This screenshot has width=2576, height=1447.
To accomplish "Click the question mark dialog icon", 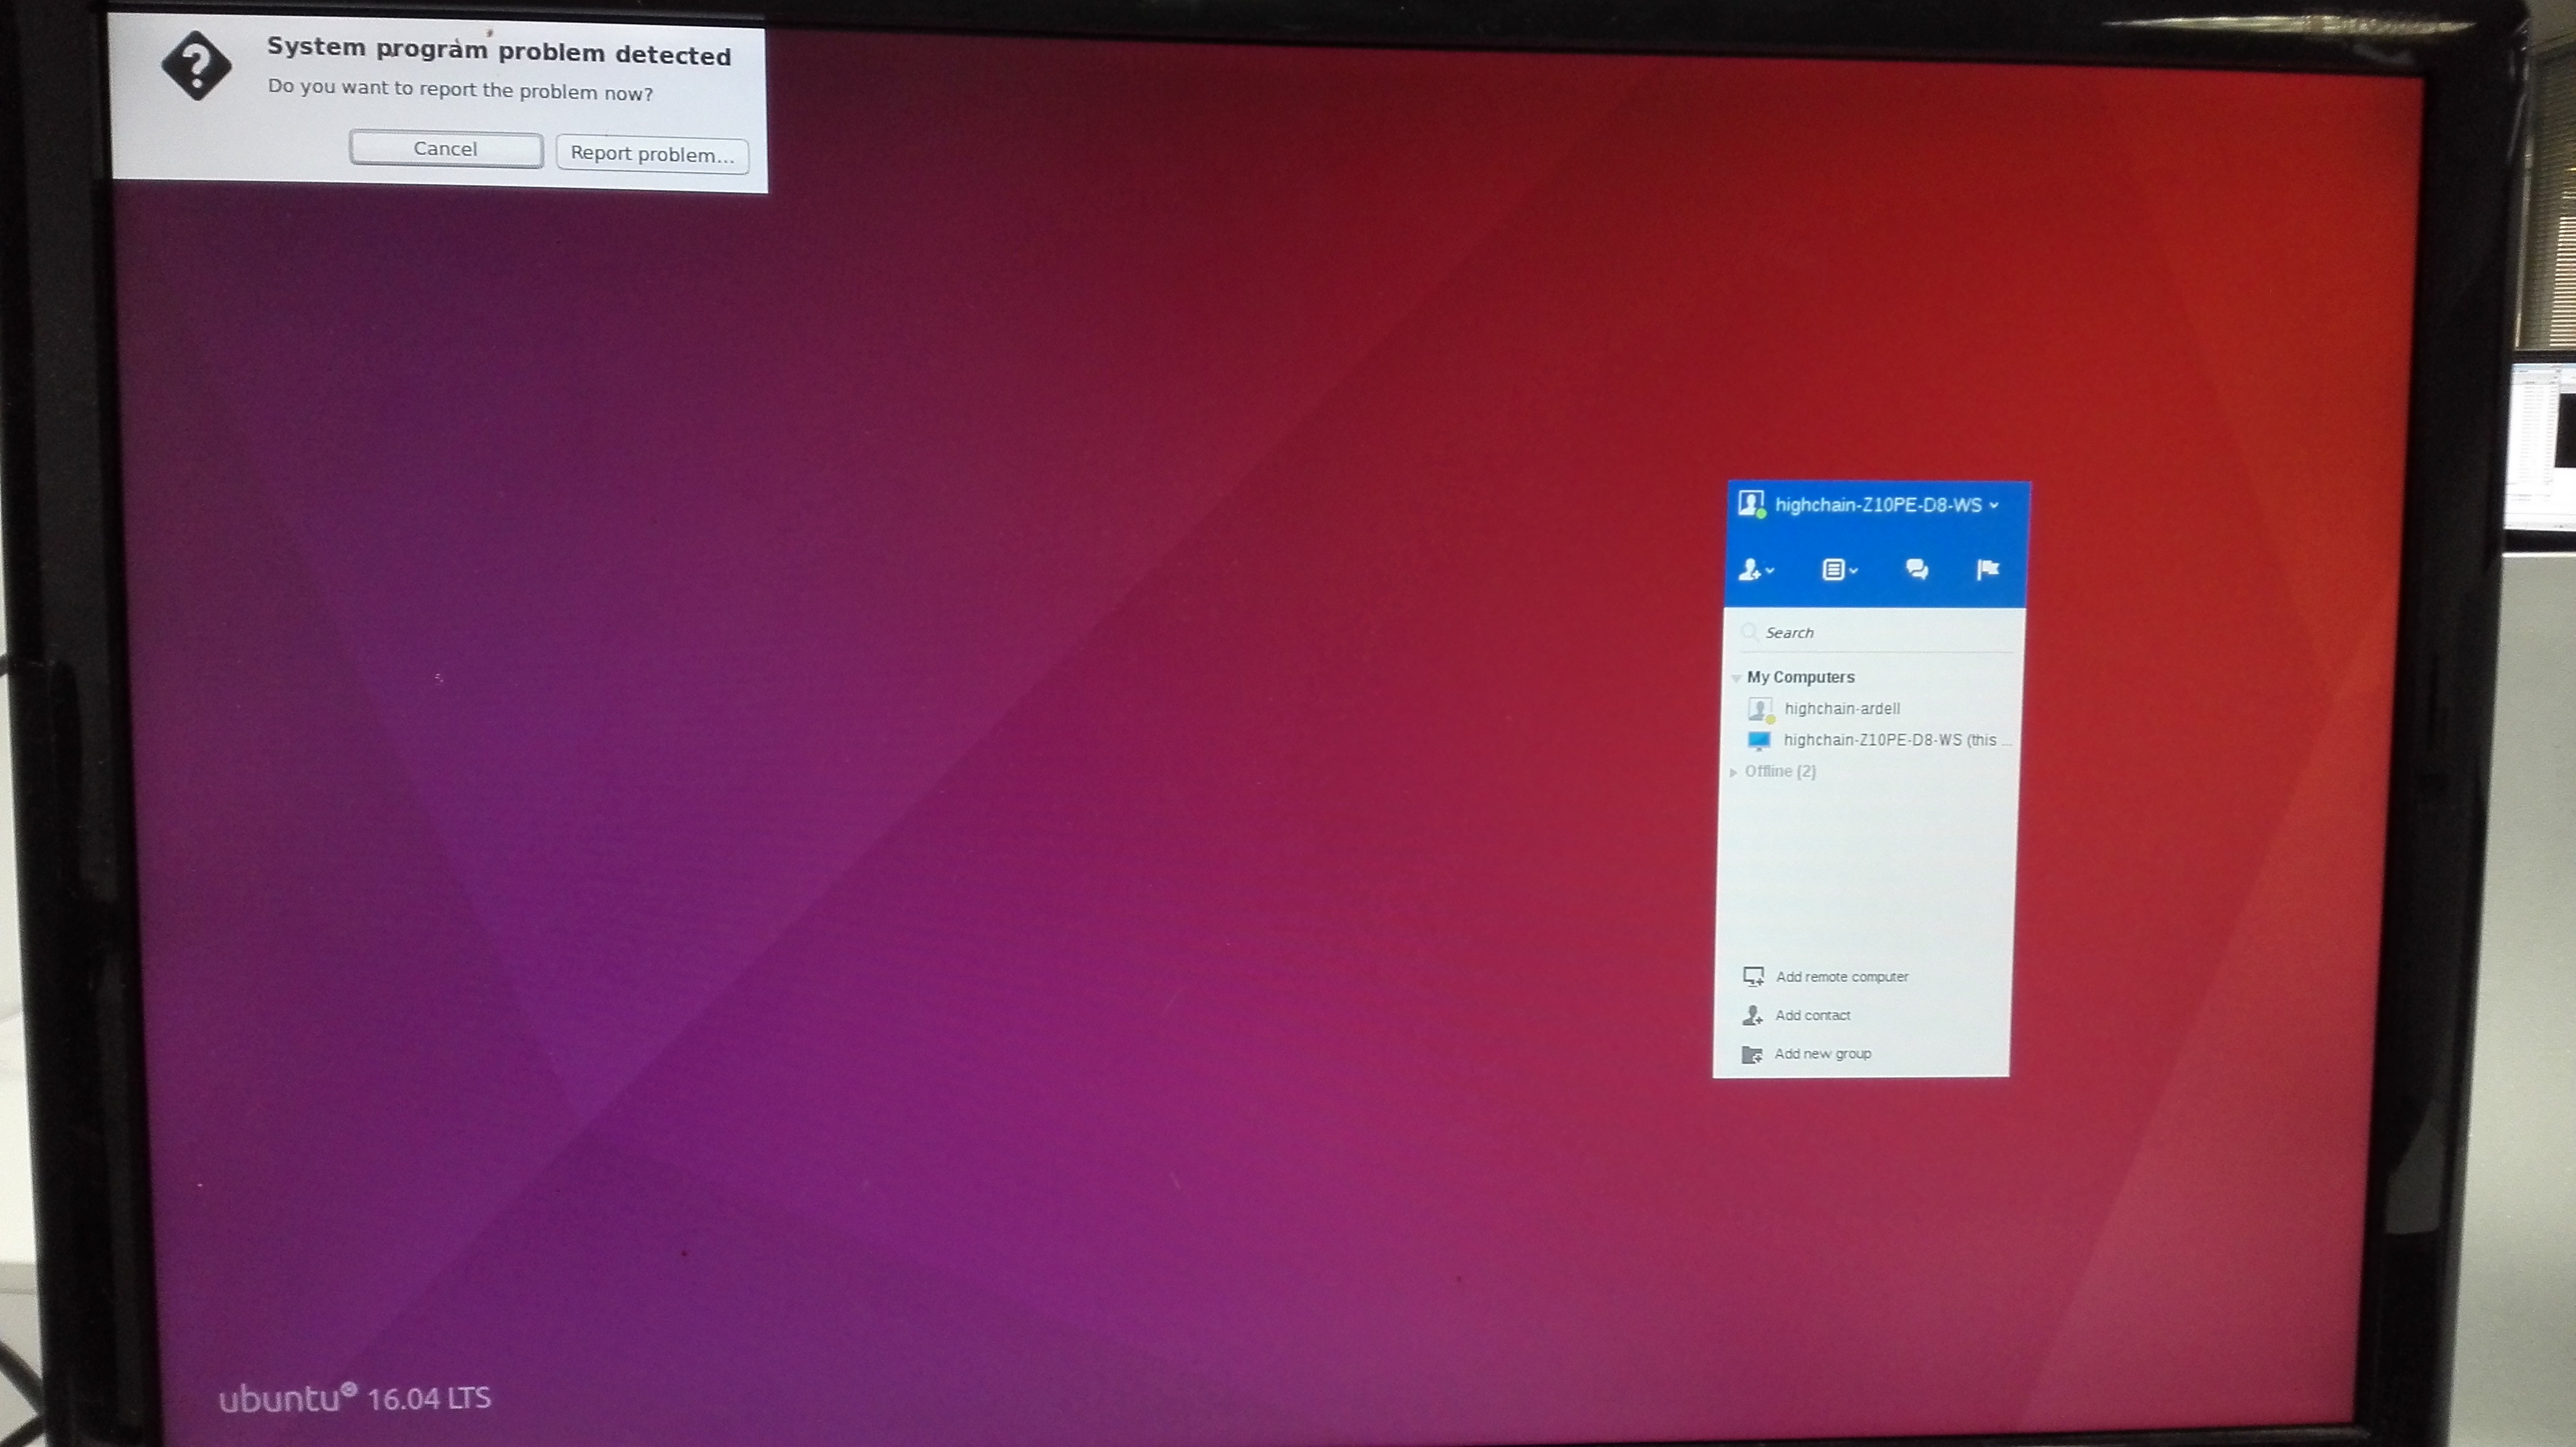I will coord(196,66).
